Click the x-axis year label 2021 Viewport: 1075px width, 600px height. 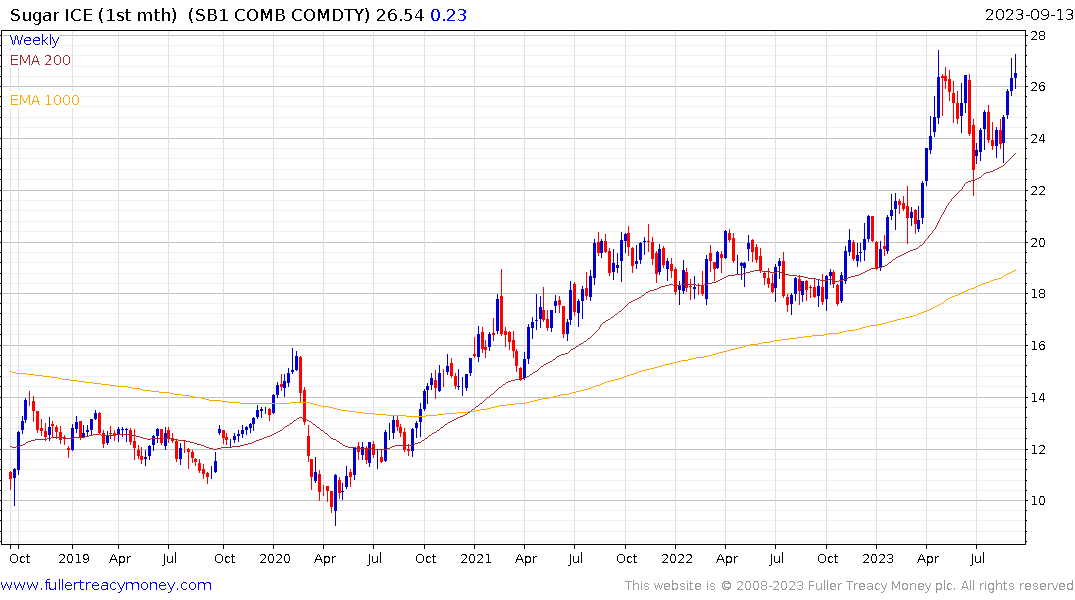tap(476, 558)
